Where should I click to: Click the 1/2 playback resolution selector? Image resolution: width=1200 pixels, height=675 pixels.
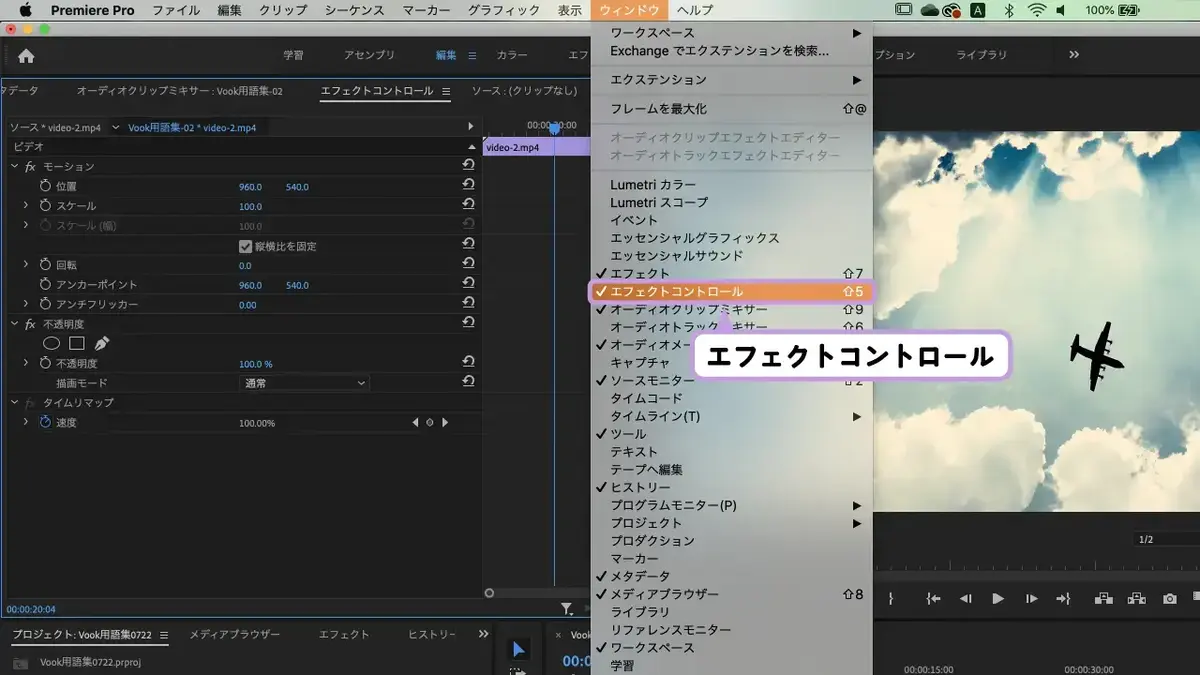coord(1166,540)
